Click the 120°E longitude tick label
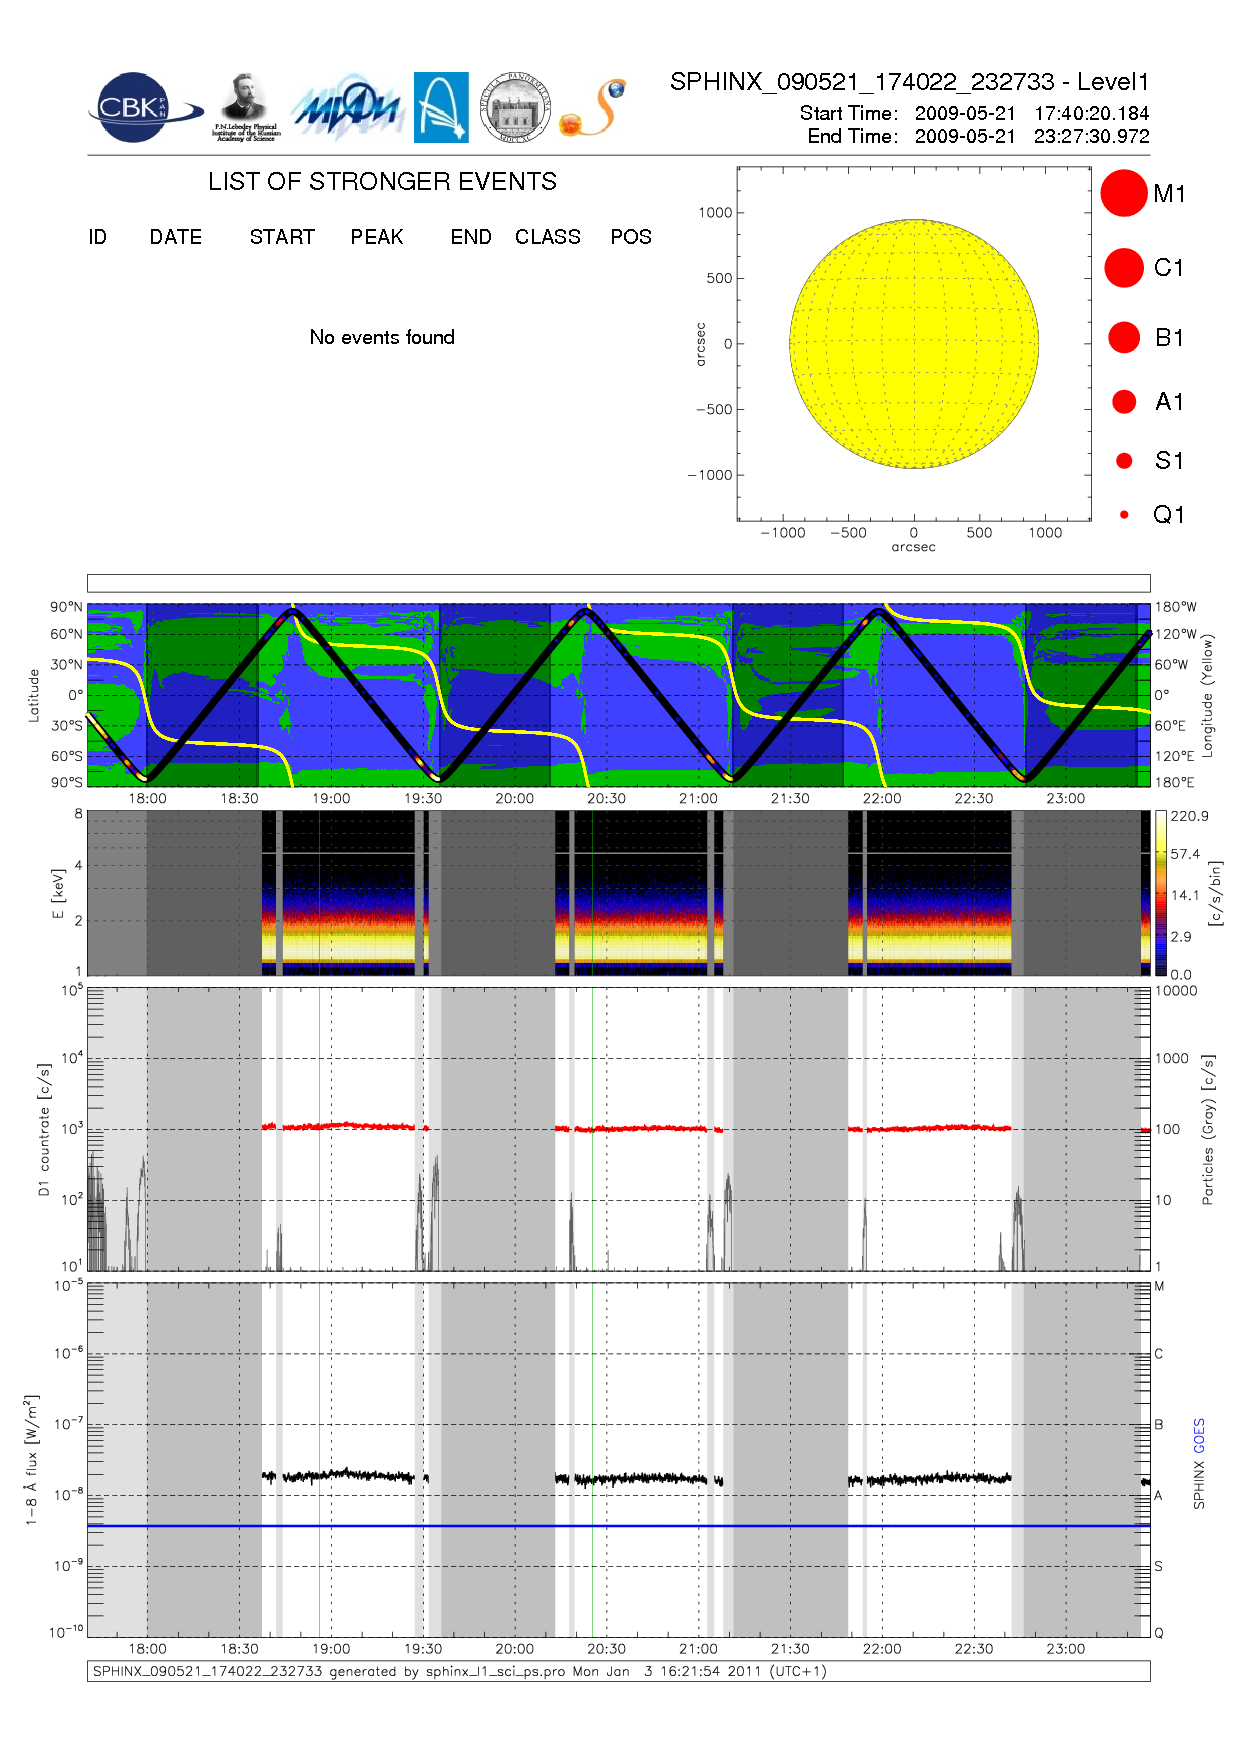Screen dimensions: 1240x1754 coord(1175,756)
